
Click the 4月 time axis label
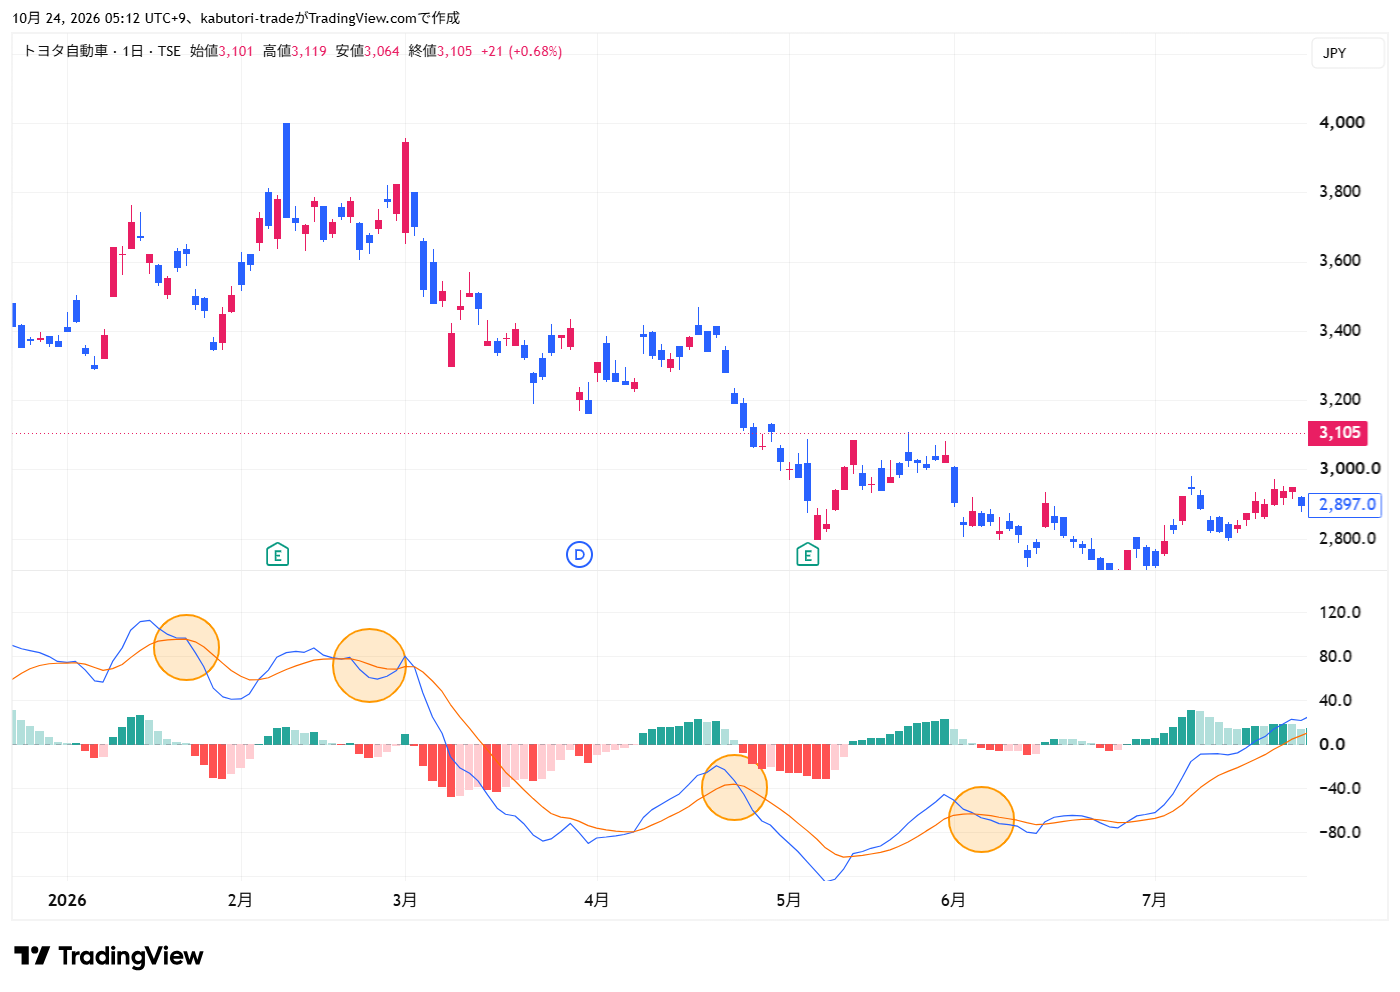[x=597, y=900]
